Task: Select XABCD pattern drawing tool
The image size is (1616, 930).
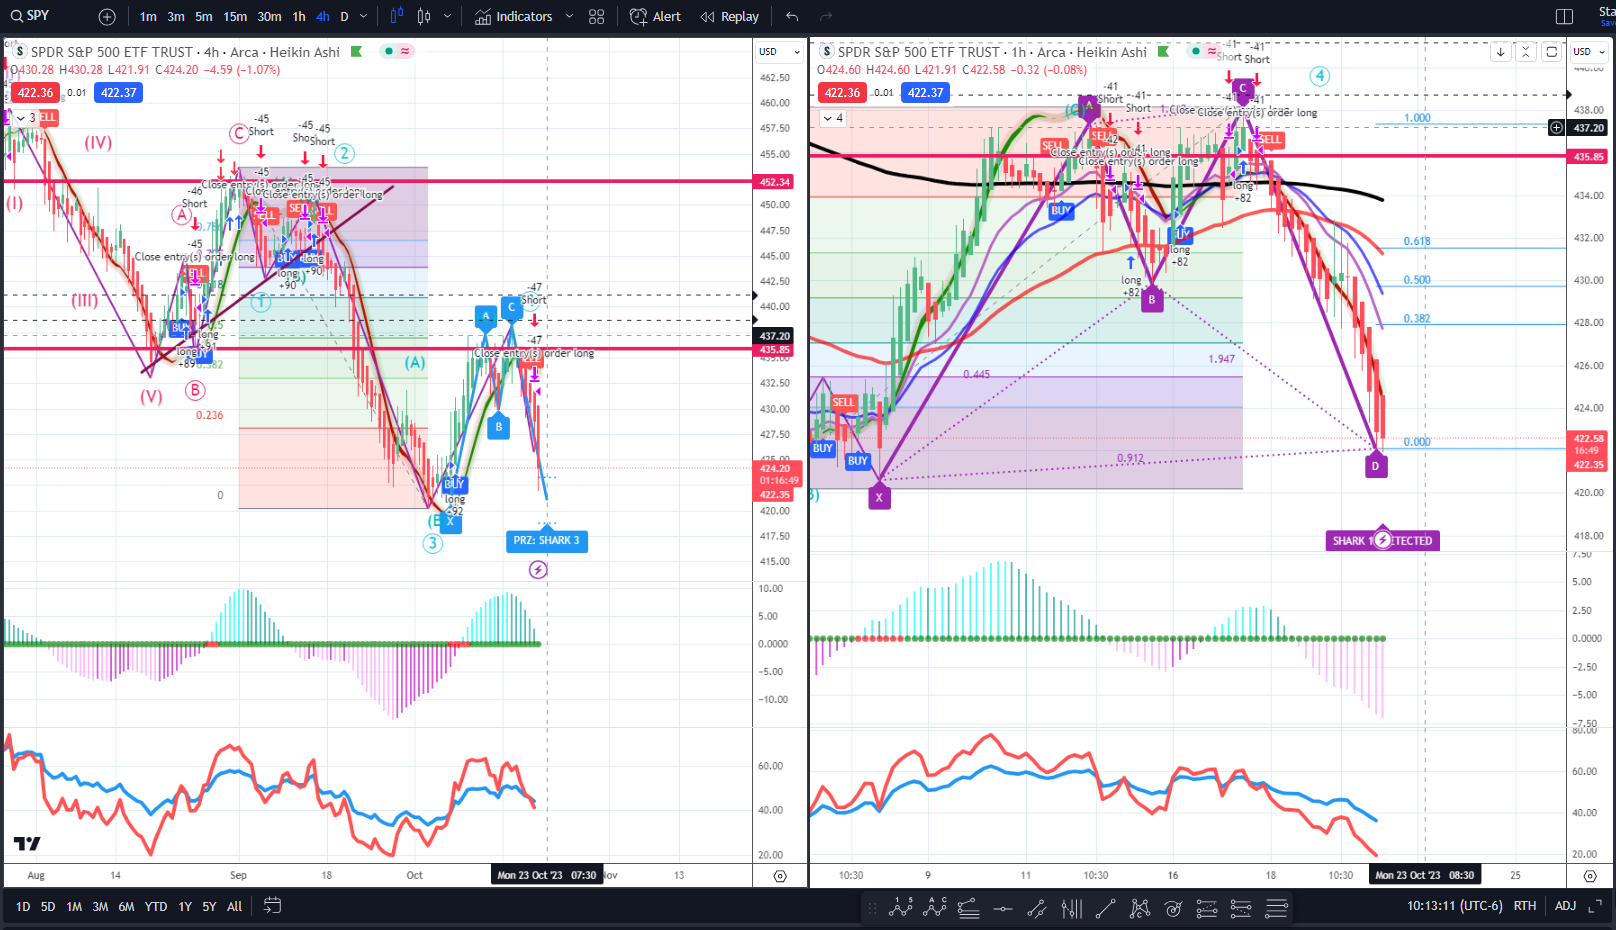Action: coord(1139,908)
